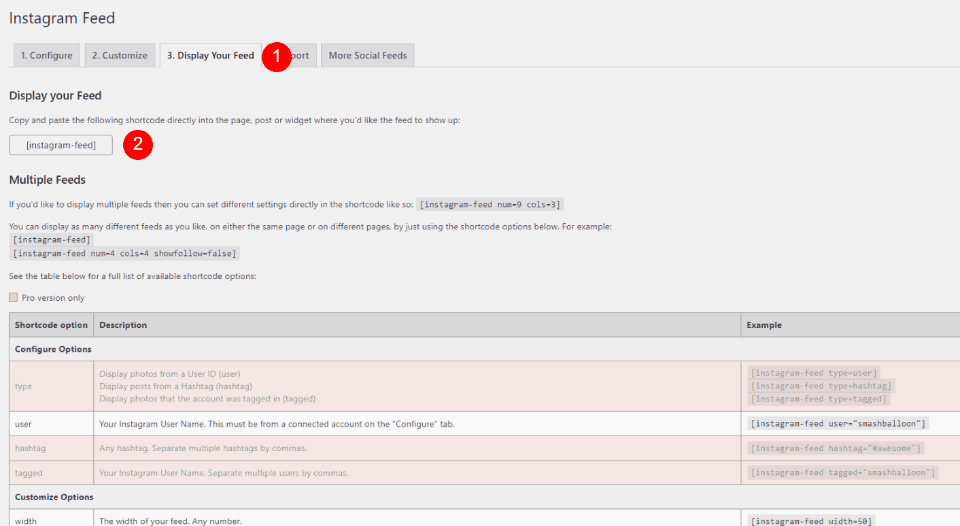Click the red number 1 marker
The width and height of the screenshot is (960, 526).
[x=276, y=56]
